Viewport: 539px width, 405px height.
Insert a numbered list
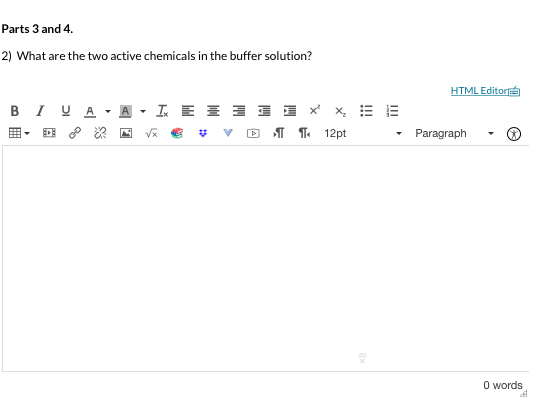coord(392,111)
